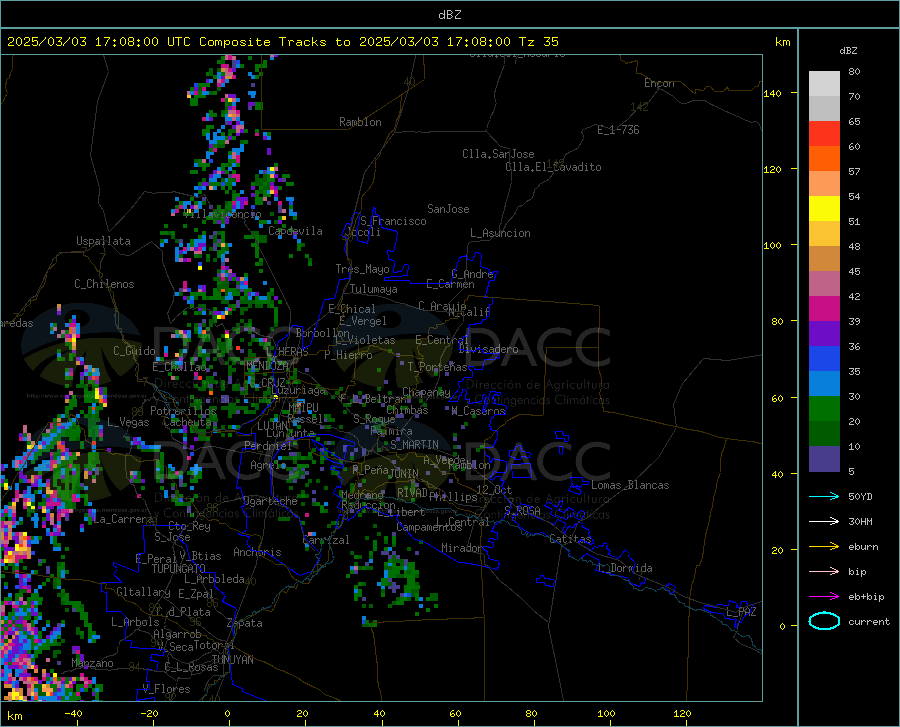Click the dBZ title at top center

click(449, 15)
